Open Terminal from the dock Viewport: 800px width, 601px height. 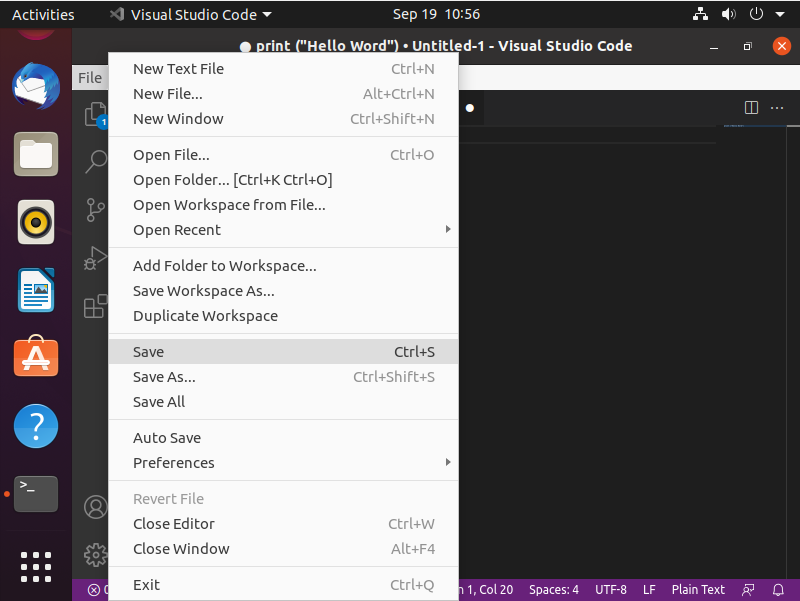tap(36, 494)
